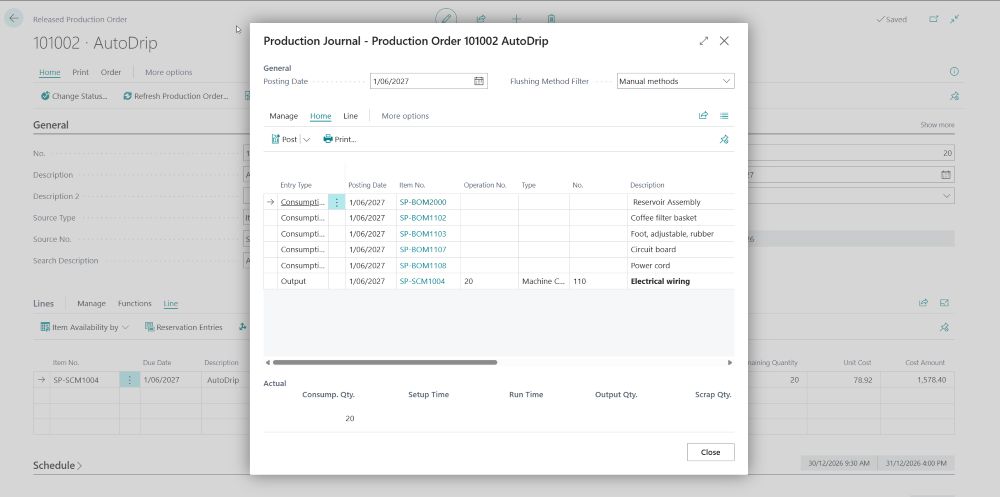1000x497 pixels.
Task: Open the Order menu on the order page
Action: [111, 72]
